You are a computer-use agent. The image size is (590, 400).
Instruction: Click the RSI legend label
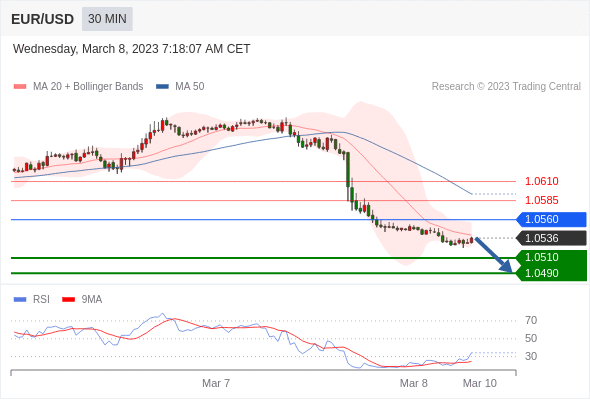coord(41,300)
